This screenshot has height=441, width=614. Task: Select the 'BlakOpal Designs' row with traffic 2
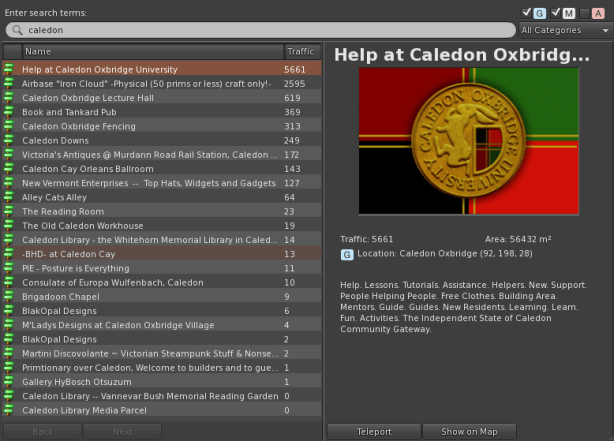[162, 339]
